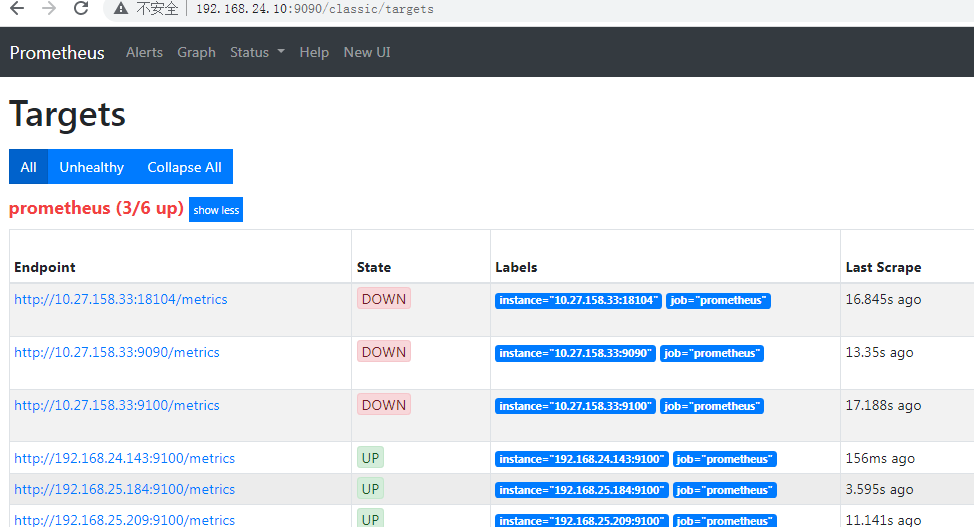The width and height of the screenshot is (974, 527).
Task: Expand the Status dropdown menu
Action: (x=257, y=52)
